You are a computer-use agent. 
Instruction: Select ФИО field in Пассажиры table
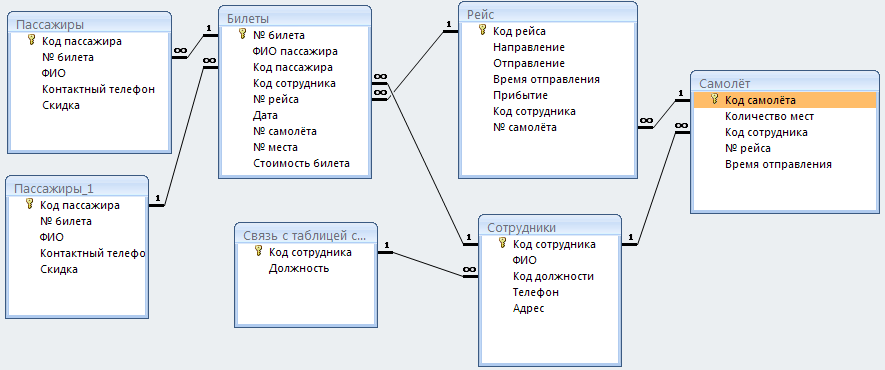coord(54,73)
